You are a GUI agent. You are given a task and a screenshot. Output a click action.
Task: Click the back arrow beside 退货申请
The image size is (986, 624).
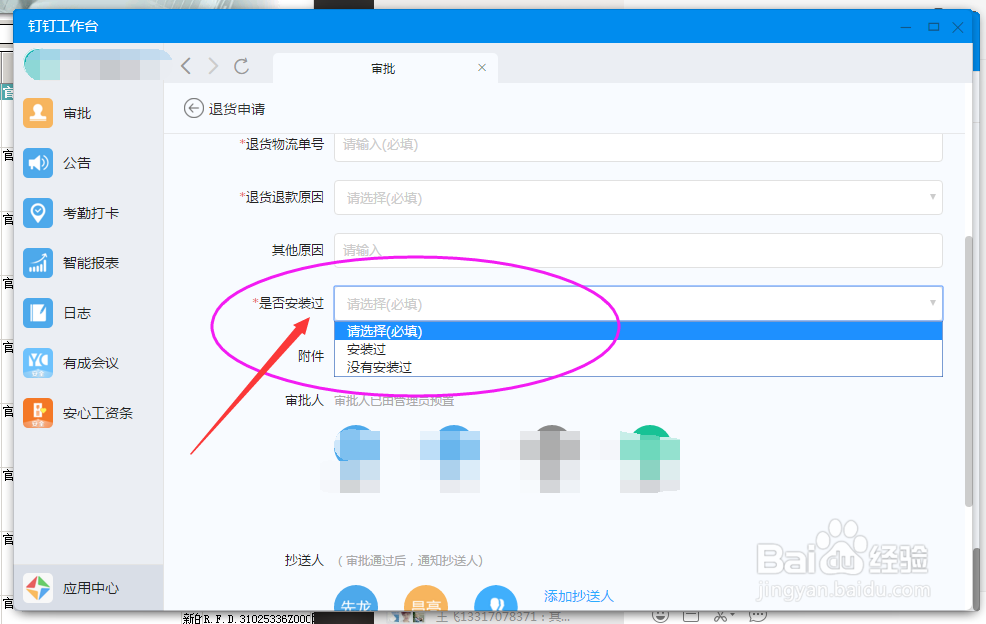[193, 108]
